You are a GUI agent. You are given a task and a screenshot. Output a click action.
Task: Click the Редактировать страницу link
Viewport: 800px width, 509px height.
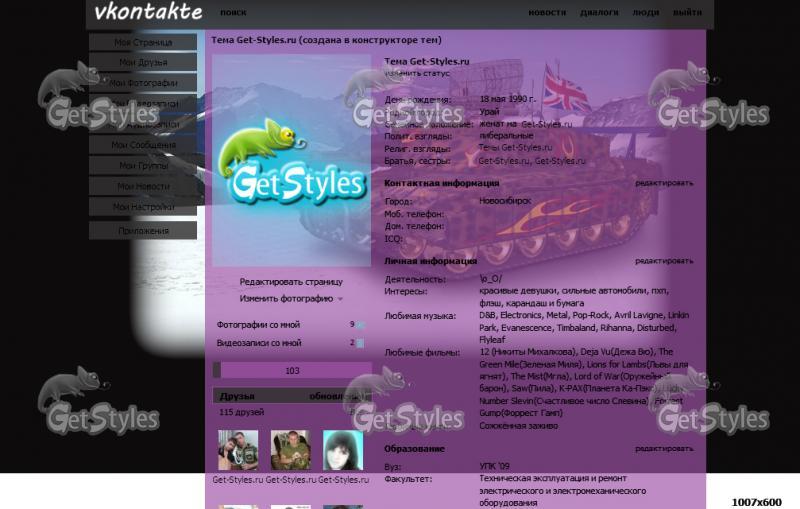(x=291, y=282)
